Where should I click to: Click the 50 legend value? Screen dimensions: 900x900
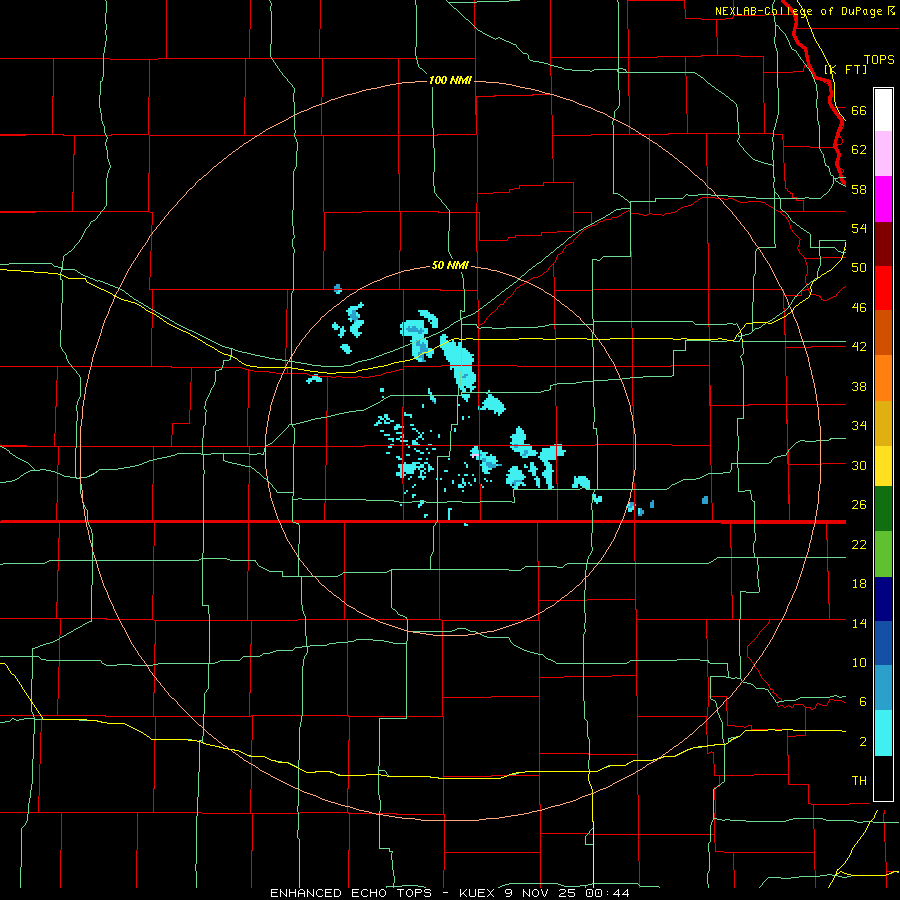(859, 267)
